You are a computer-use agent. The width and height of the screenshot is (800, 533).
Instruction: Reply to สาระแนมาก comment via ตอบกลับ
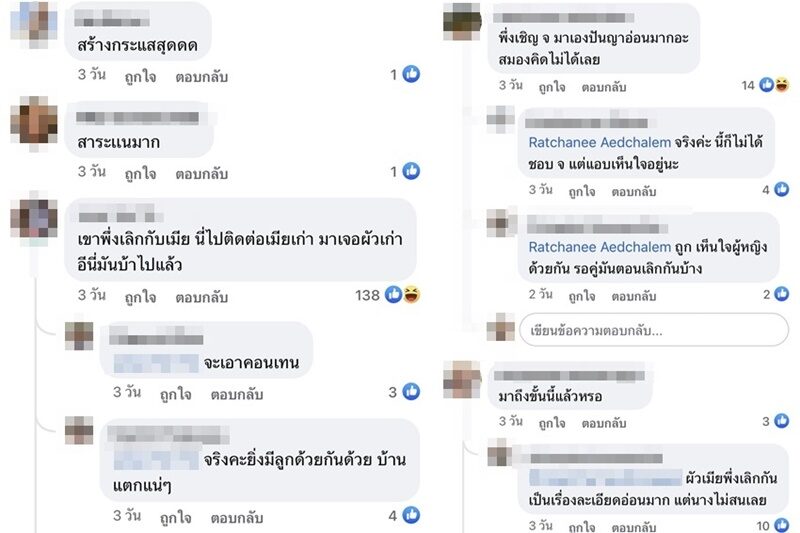pyautogui.click(x=202, y=173)
